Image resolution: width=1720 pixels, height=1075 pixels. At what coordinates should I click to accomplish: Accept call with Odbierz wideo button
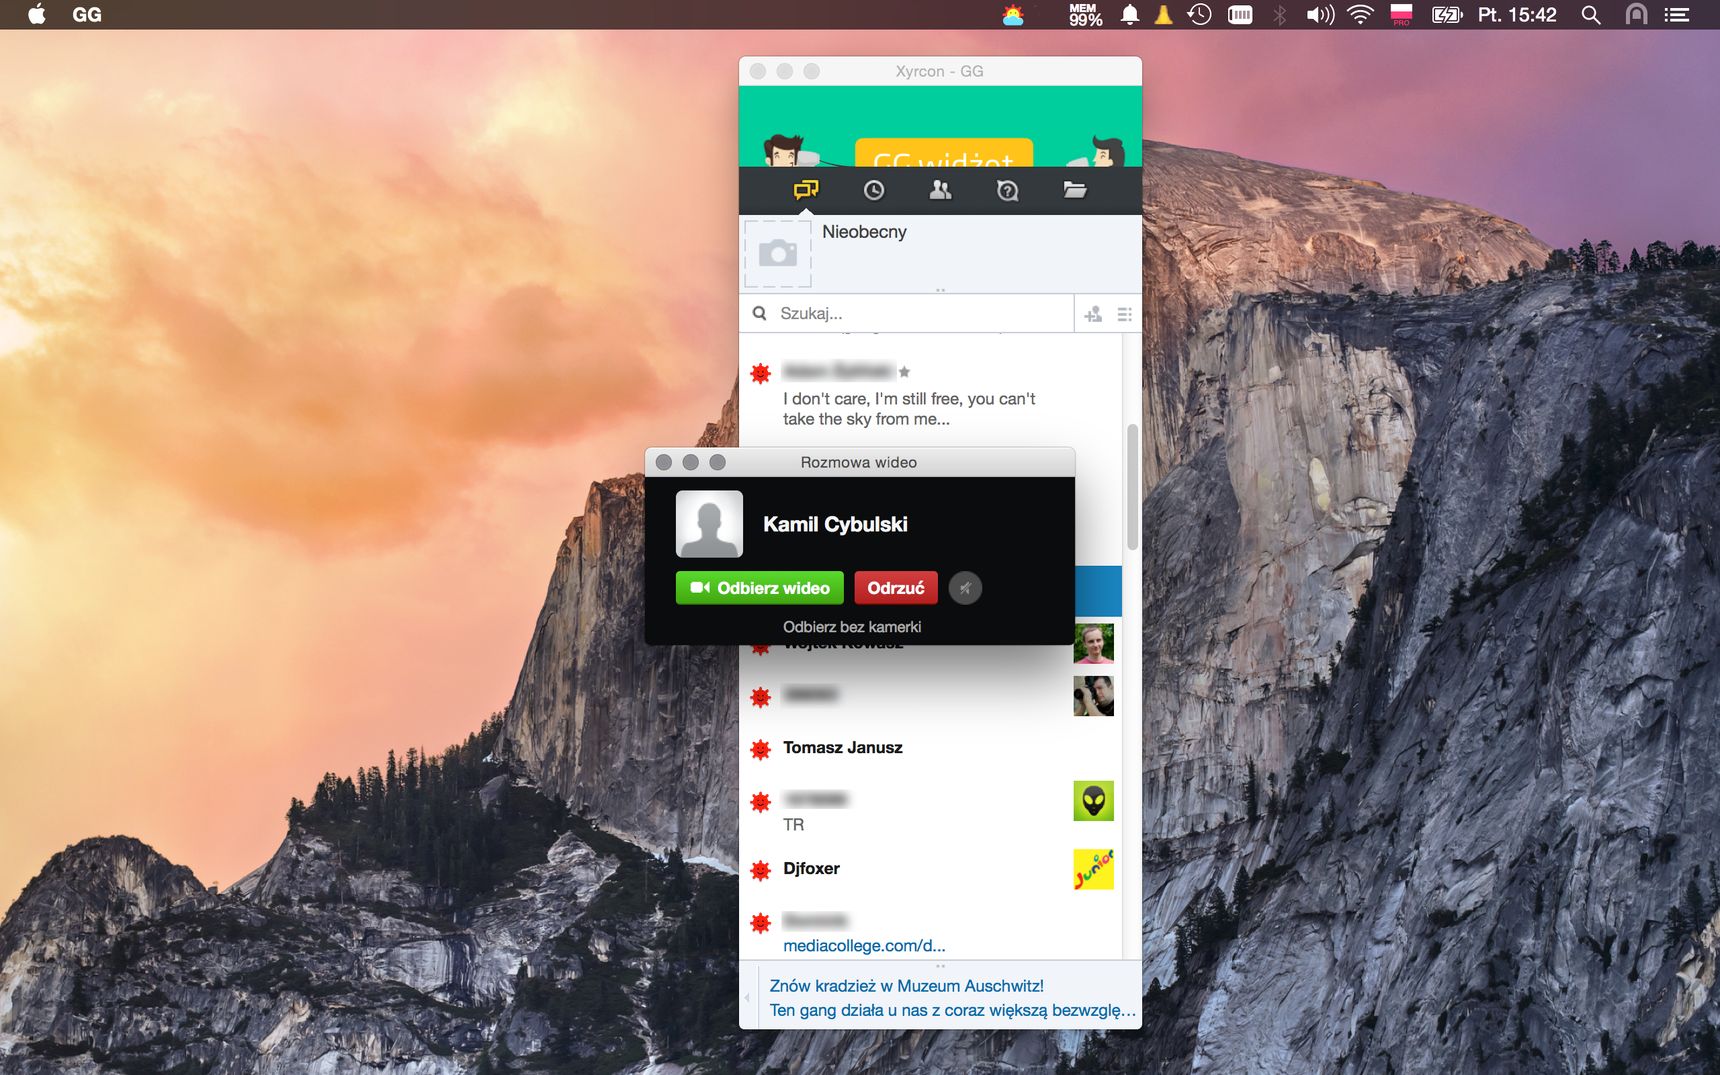[760, 588]
